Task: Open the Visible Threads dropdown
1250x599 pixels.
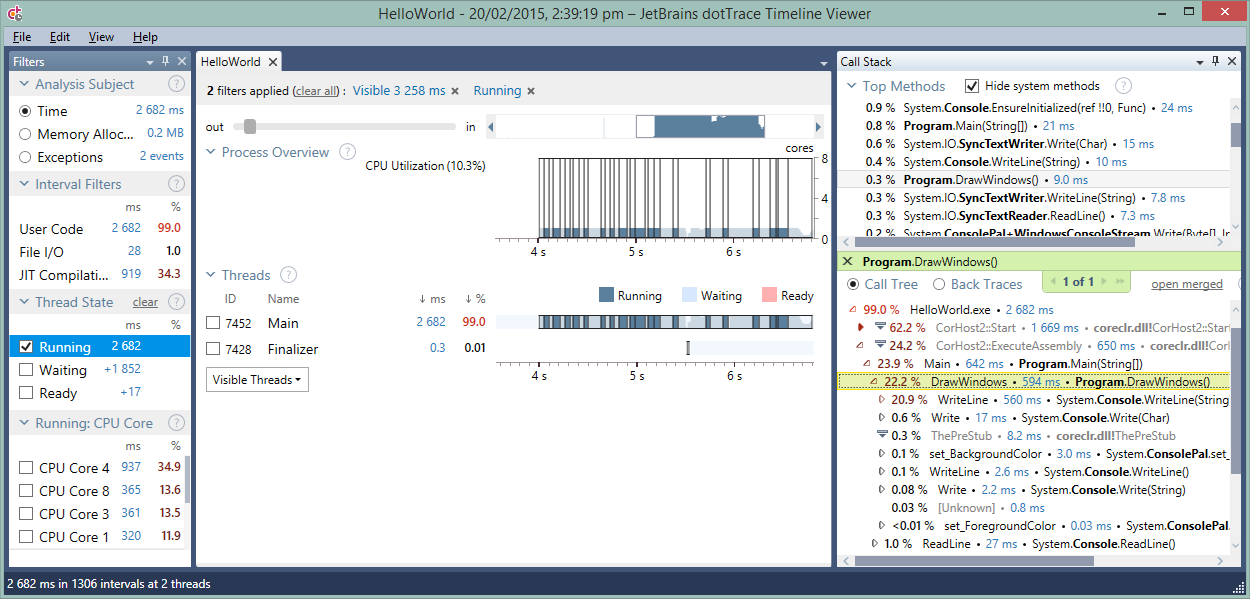Action: pos(257,380)
